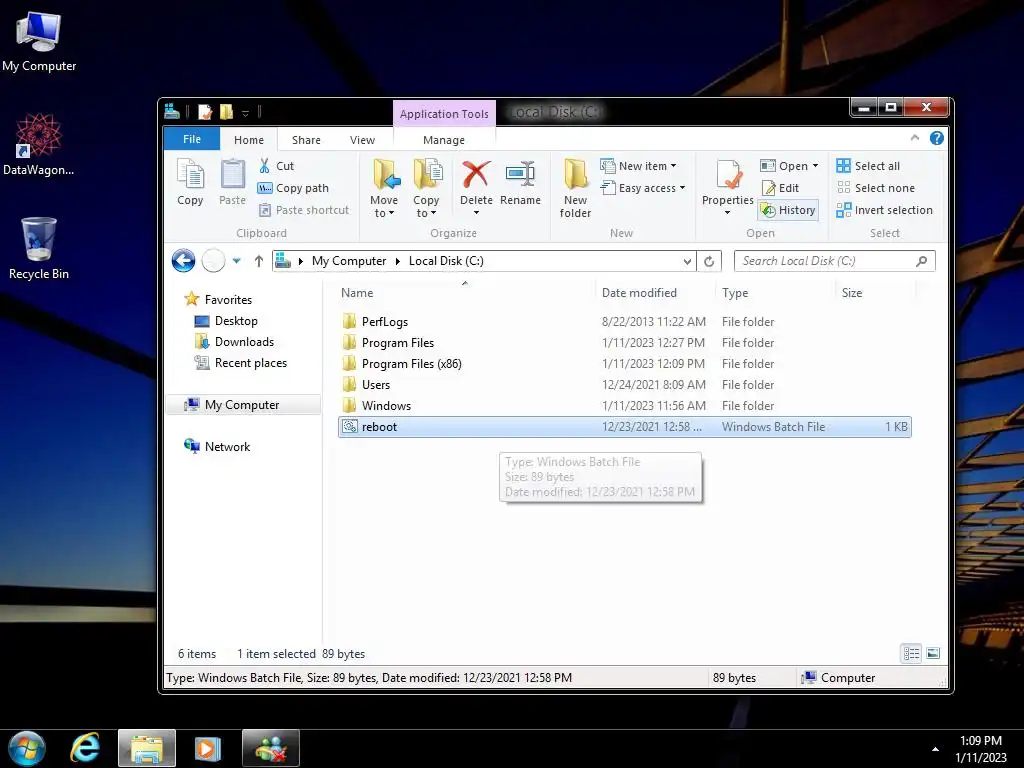This screenshot has height=768, width=1024.
Task: Open the Properties dropdown arrow
Action: 728,213
